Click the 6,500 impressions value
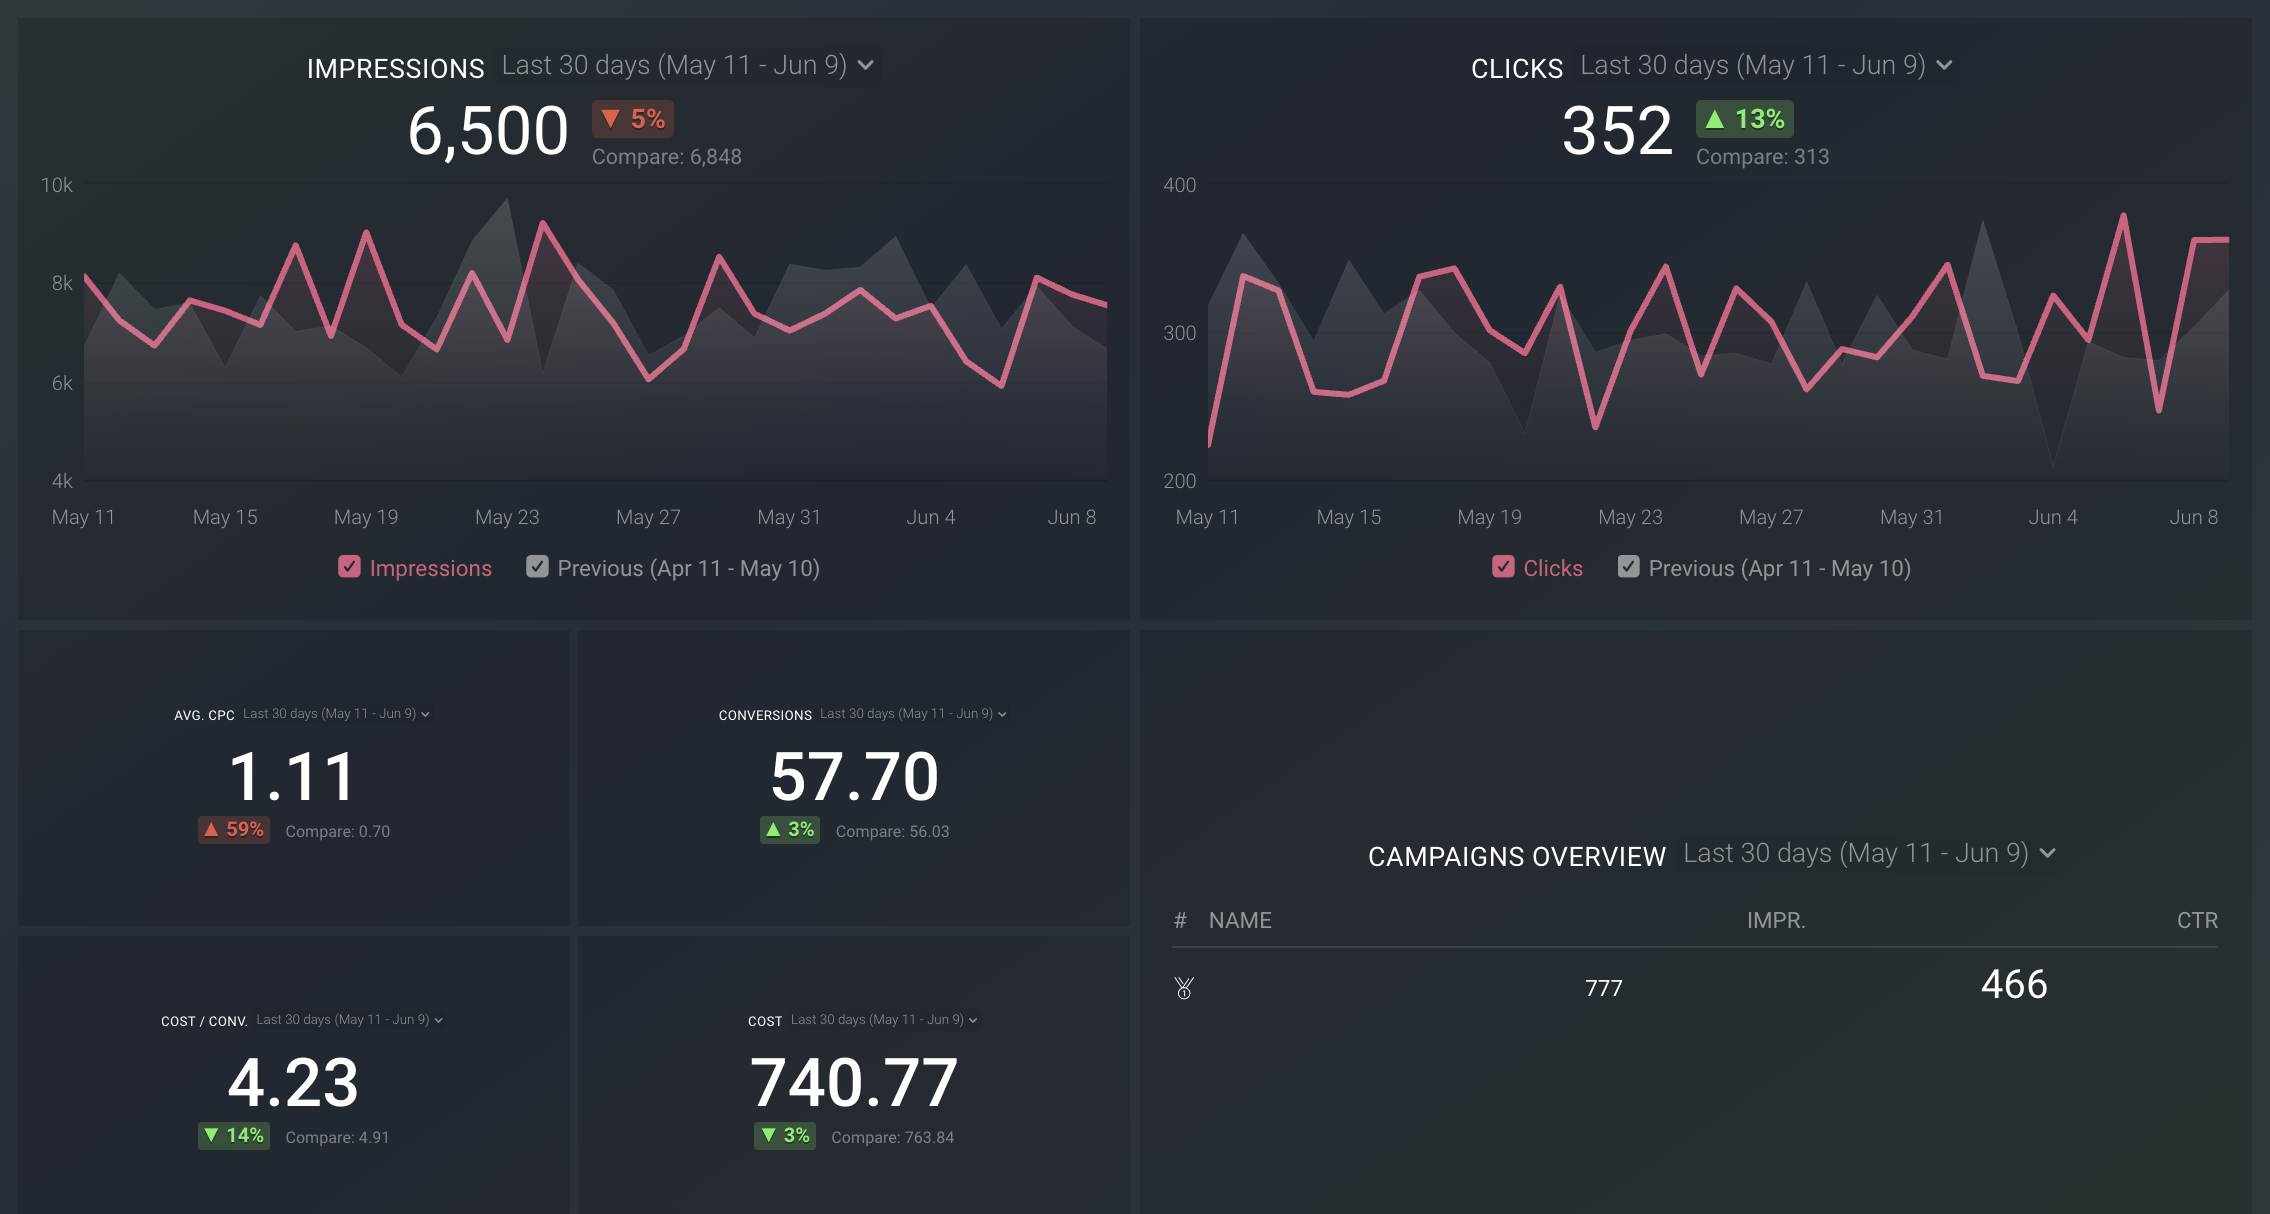Viewport: 2270px width, 1214px height. tap(488, 131)
